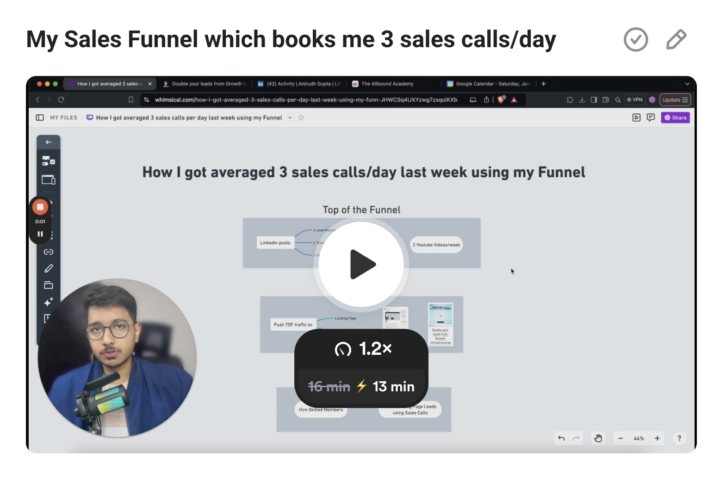
Task: Switch to the '(42) Activity | Anirudh Gupta' tab
Action: [x=298, y=84]
